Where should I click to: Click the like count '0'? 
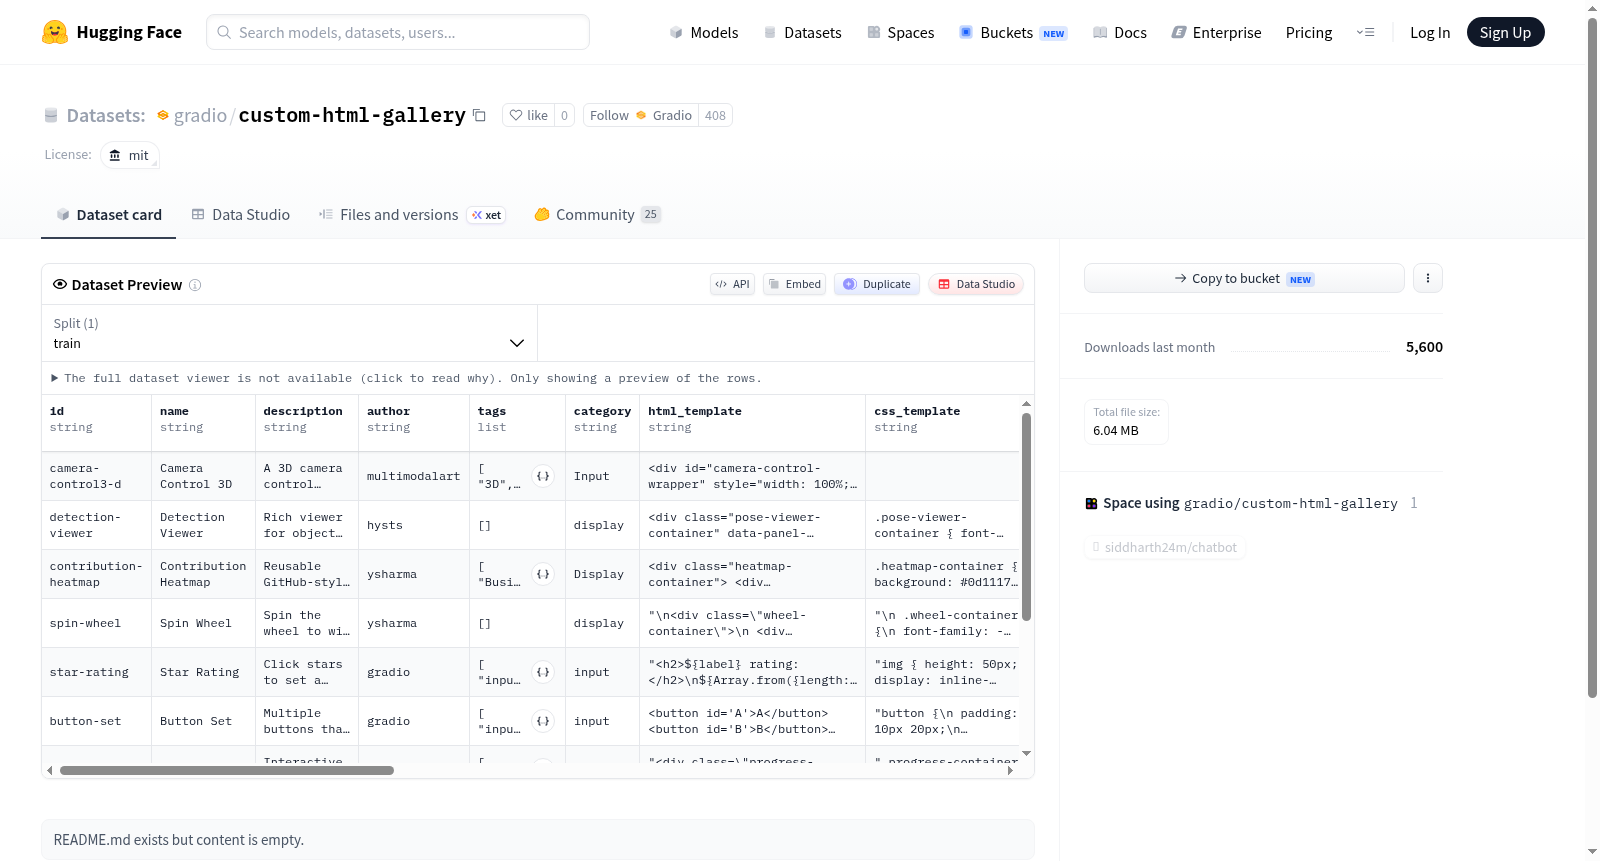tap(564, 116)
